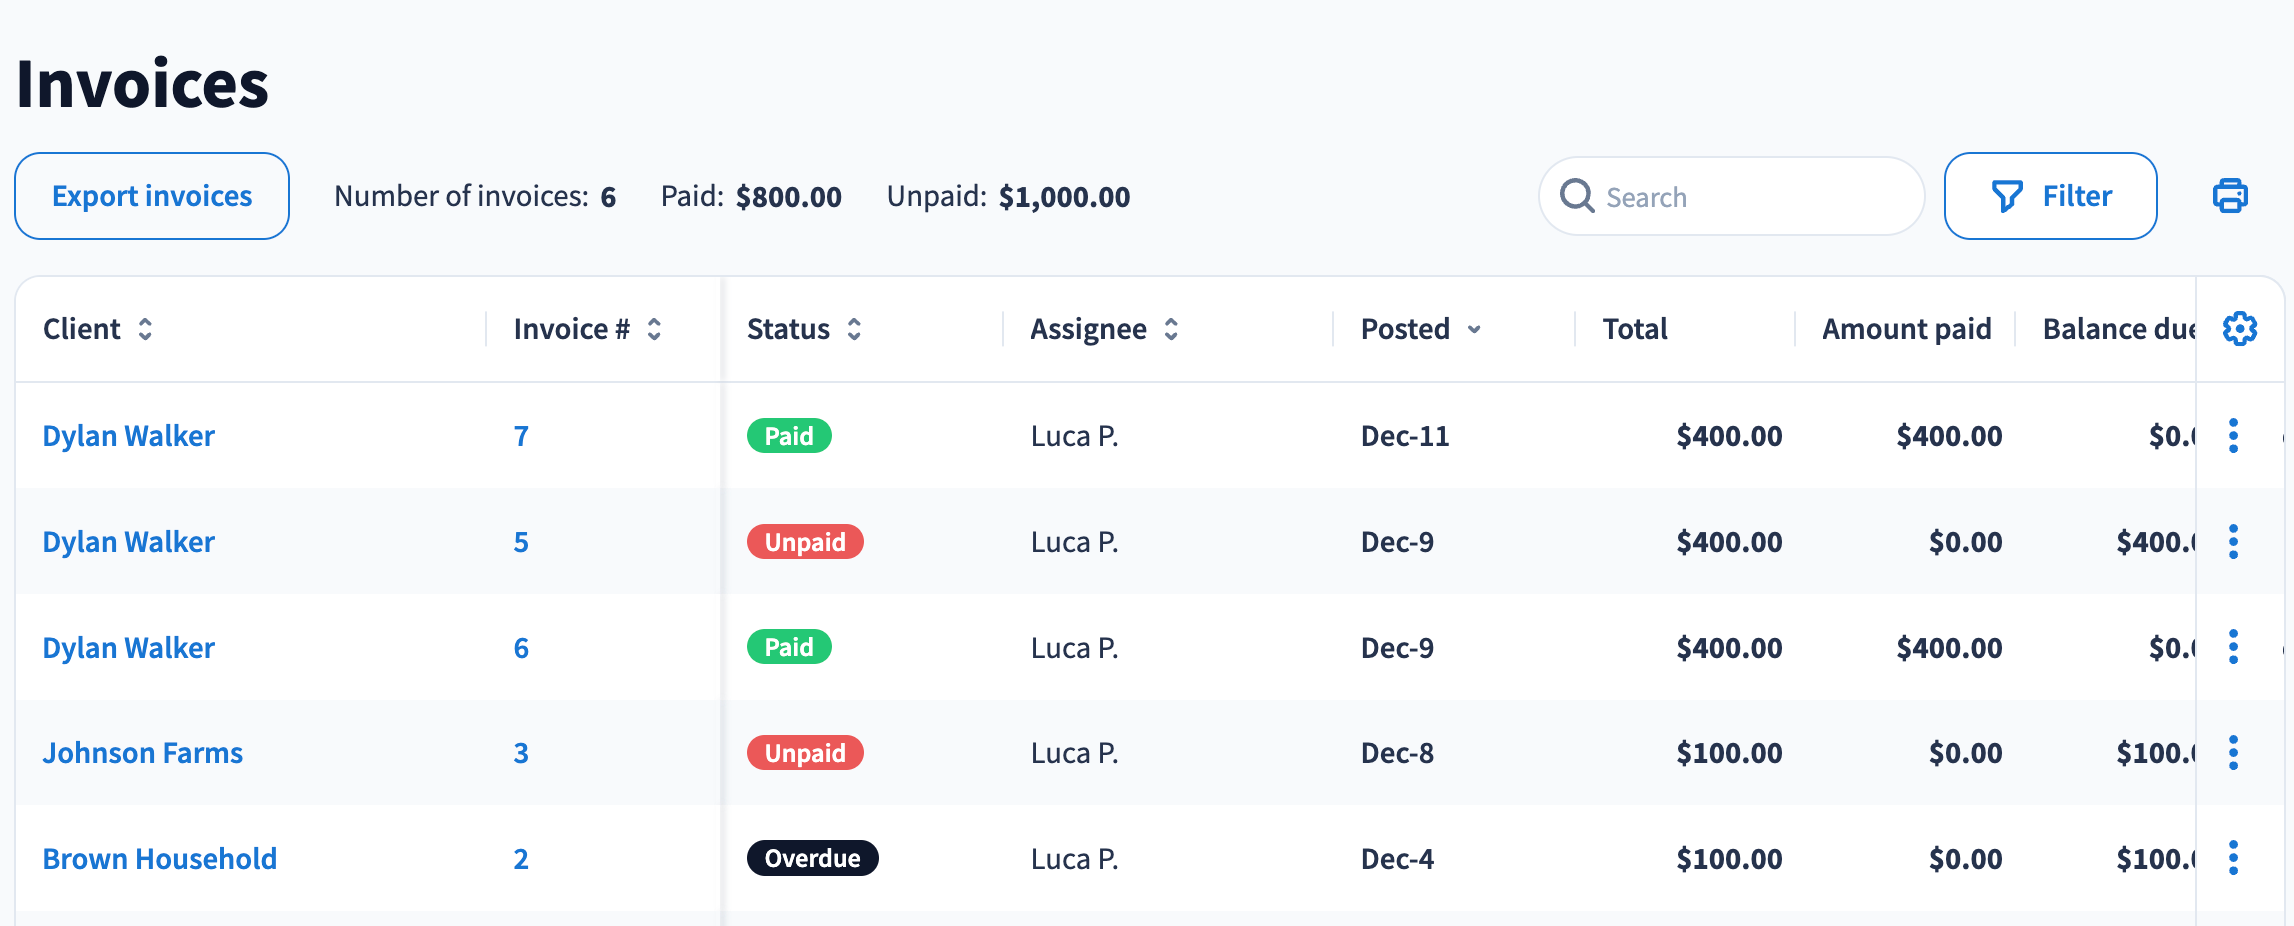Viewport: 2294px width, 926px height.
Task: Click the magnifying glass search icon
Action: click(x=1577, y=196)
